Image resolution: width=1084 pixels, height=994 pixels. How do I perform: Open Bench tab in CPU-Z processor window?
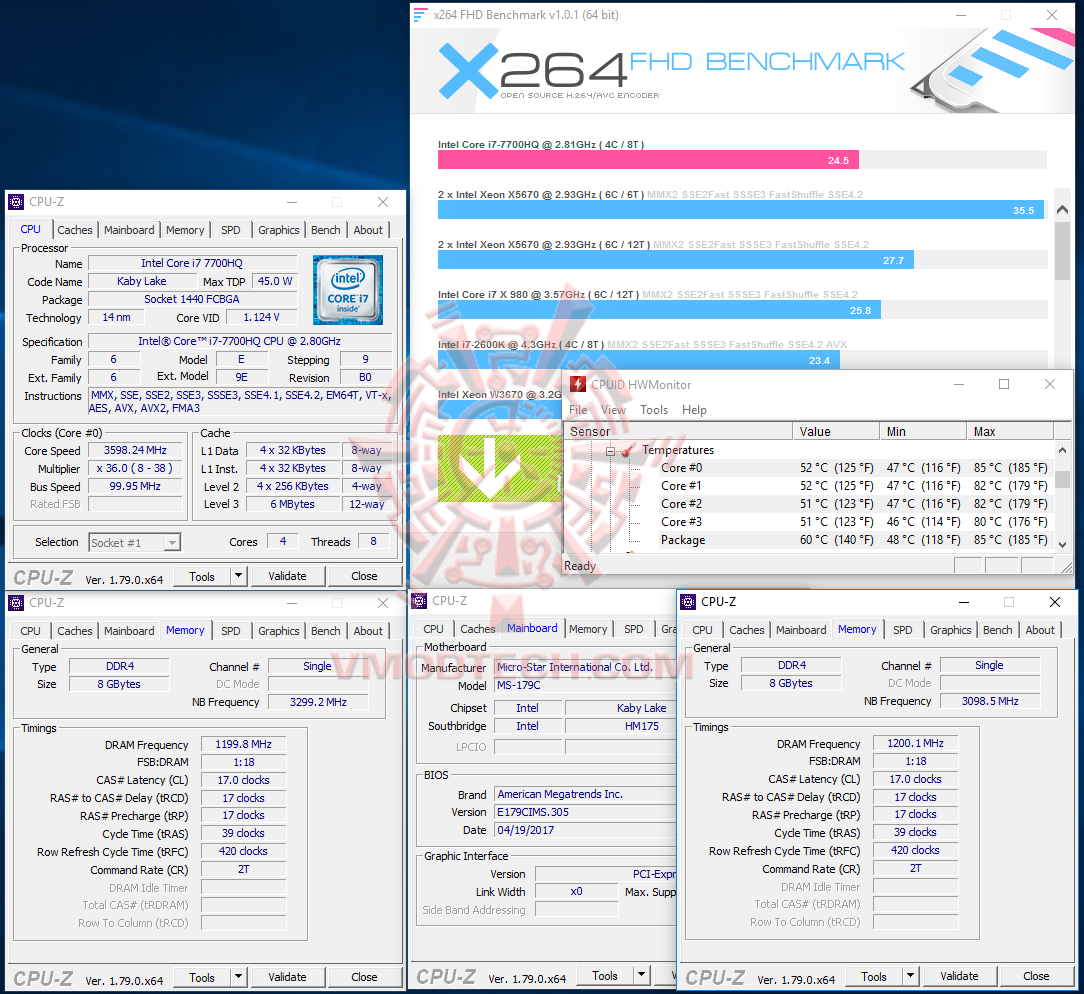326,229
